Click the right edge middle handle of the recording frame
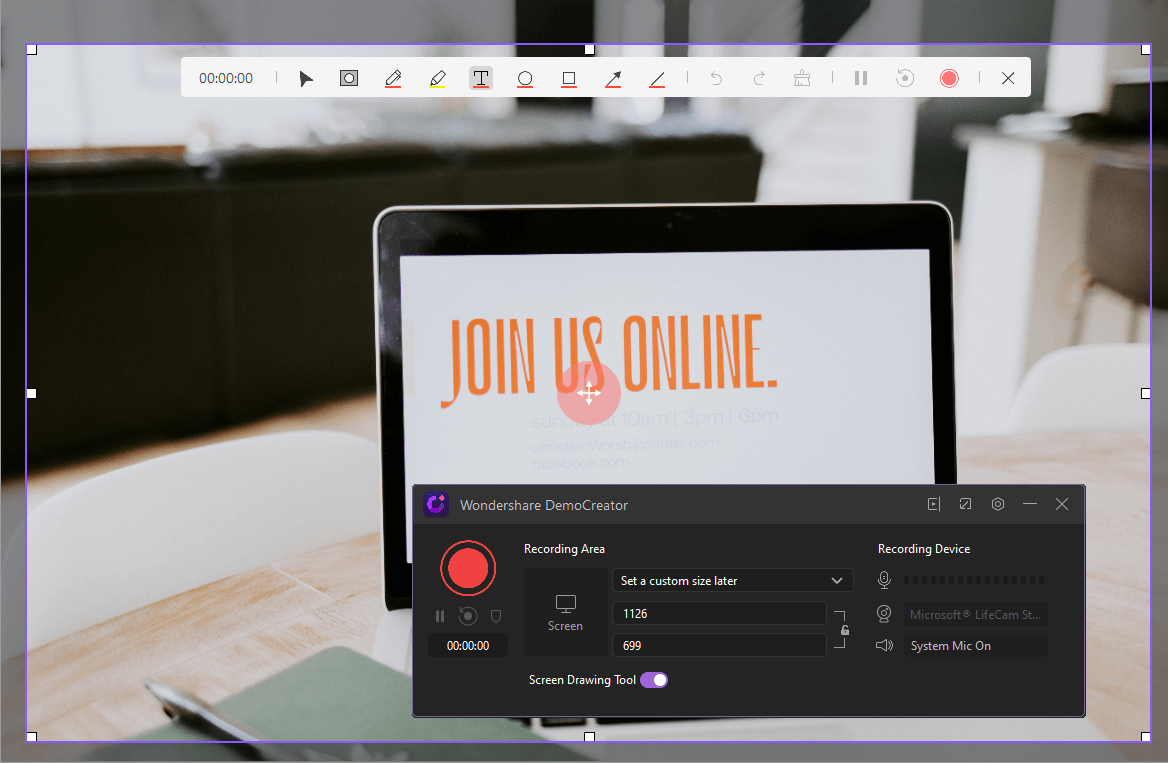 pyautogui.click(x=1146, y=393)
